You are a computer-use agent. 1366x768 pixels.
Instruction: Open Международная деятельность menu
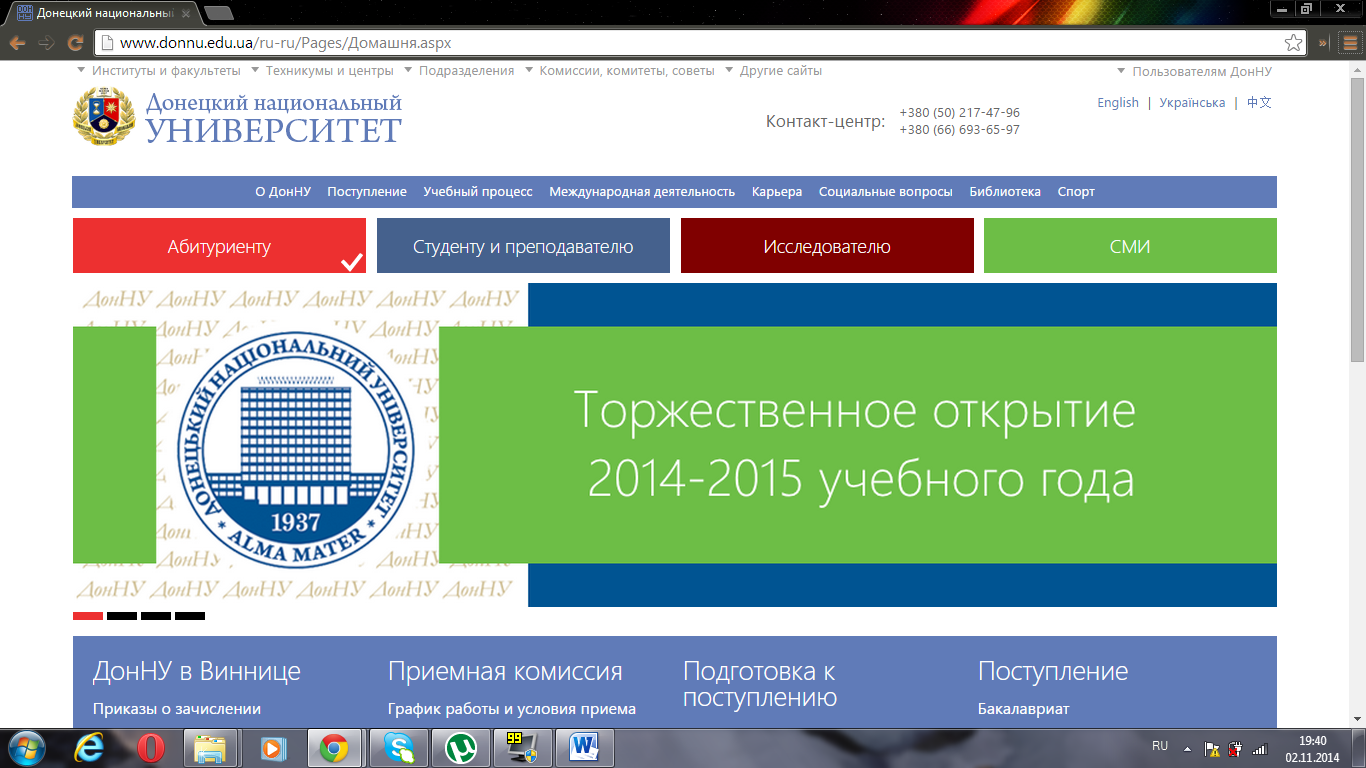pyautogui.click(x=642, y=192)
